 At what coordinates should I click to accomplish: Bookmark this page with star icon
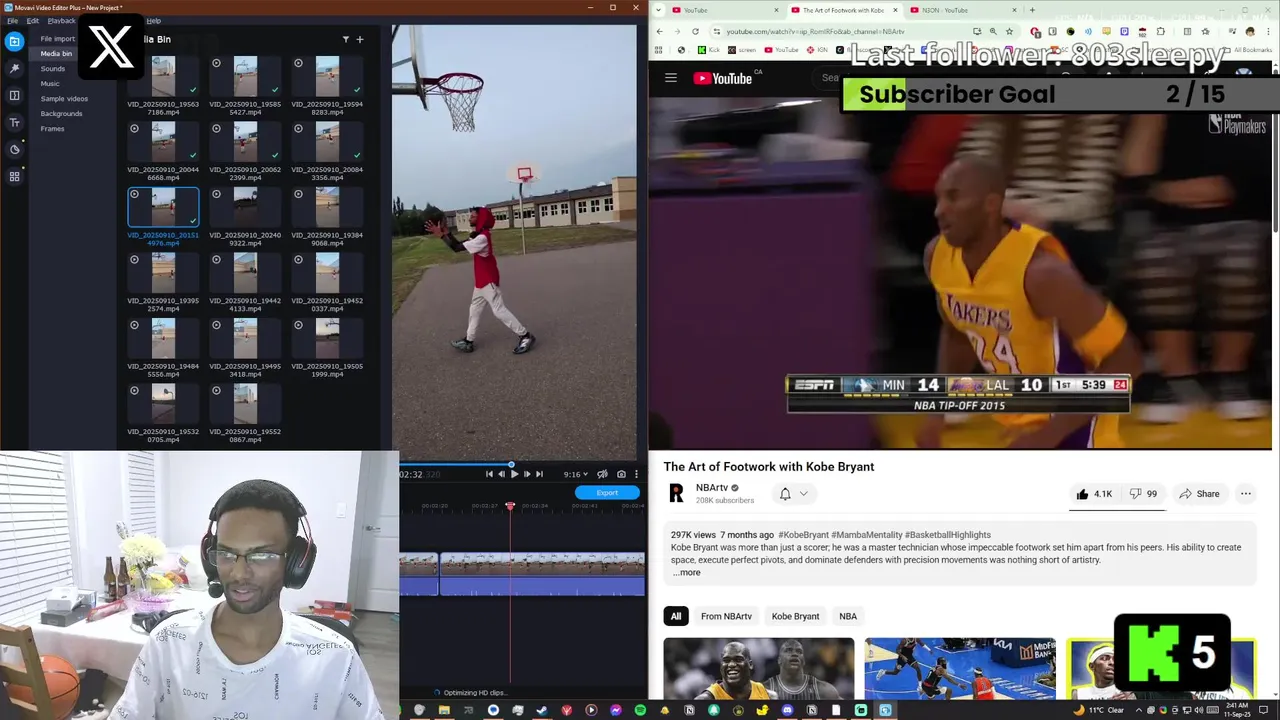click(x=1009, y=31)
